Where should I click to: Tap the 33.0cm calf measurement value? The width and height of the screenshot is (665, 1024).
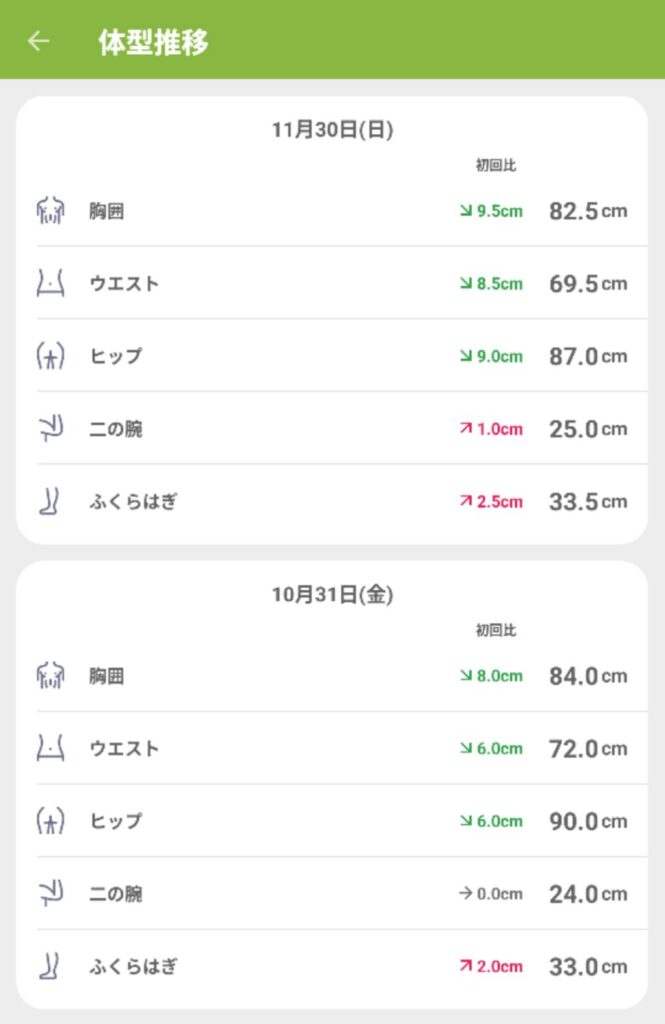(x=588, y=966)
